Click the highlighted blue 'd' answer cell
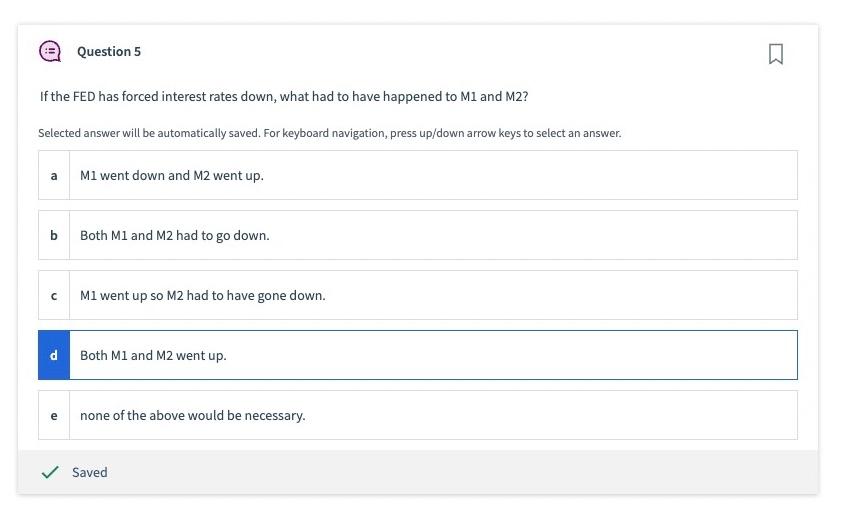 (x=54, y=355)
